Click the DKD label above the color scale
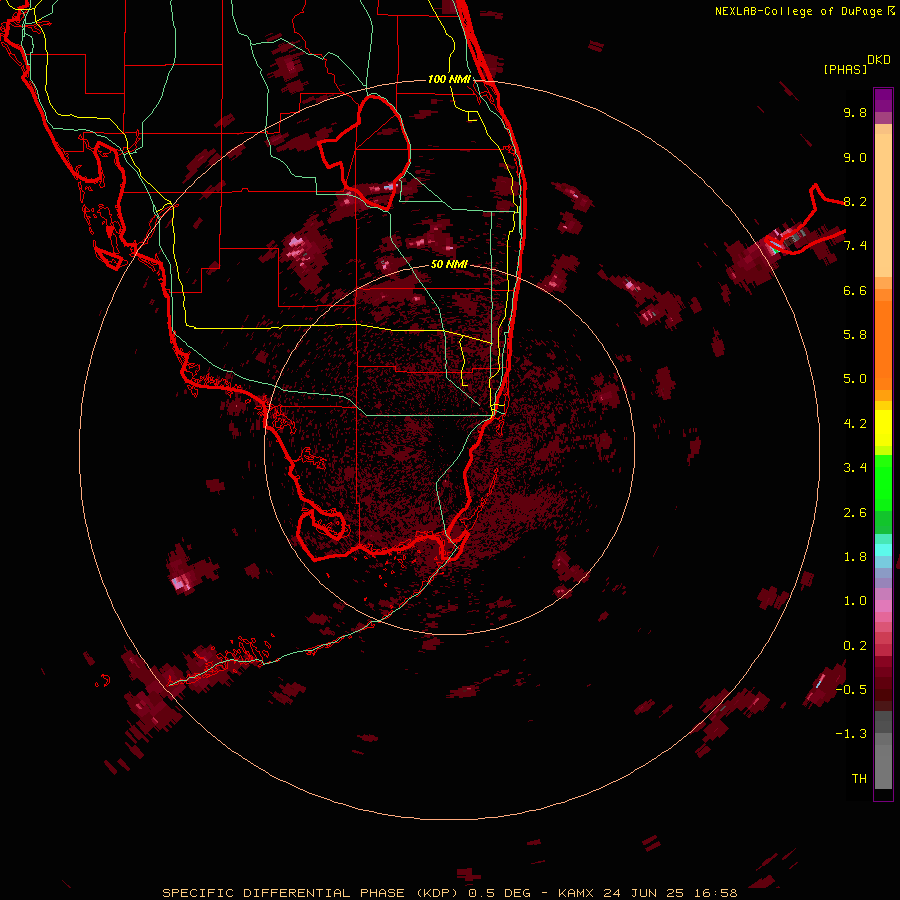Image resolution: width=900 pixels, height=900 pixels. pos(878,60)
